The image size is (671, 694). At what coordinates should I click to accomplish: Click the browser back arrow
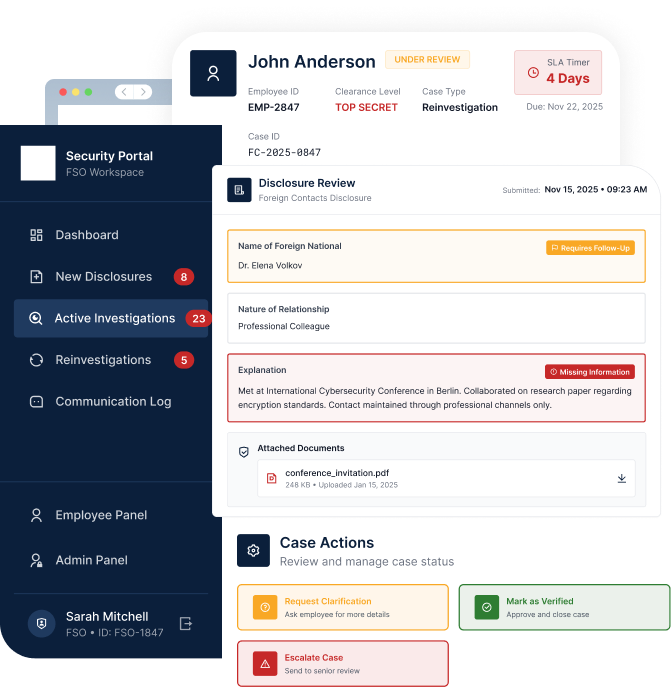click(x=123, y=92)
